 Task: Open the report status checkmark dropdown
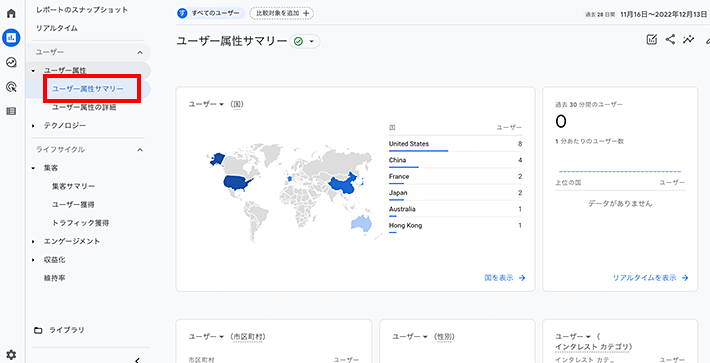tap(304, 42)
